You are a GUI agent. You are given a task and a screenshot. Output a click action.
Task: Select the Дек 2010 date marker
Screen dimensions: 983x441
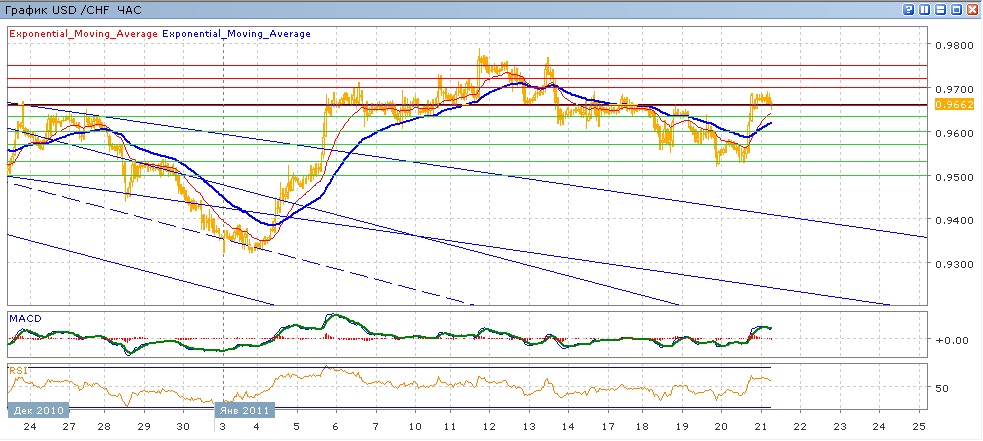[x=38, y=409]
